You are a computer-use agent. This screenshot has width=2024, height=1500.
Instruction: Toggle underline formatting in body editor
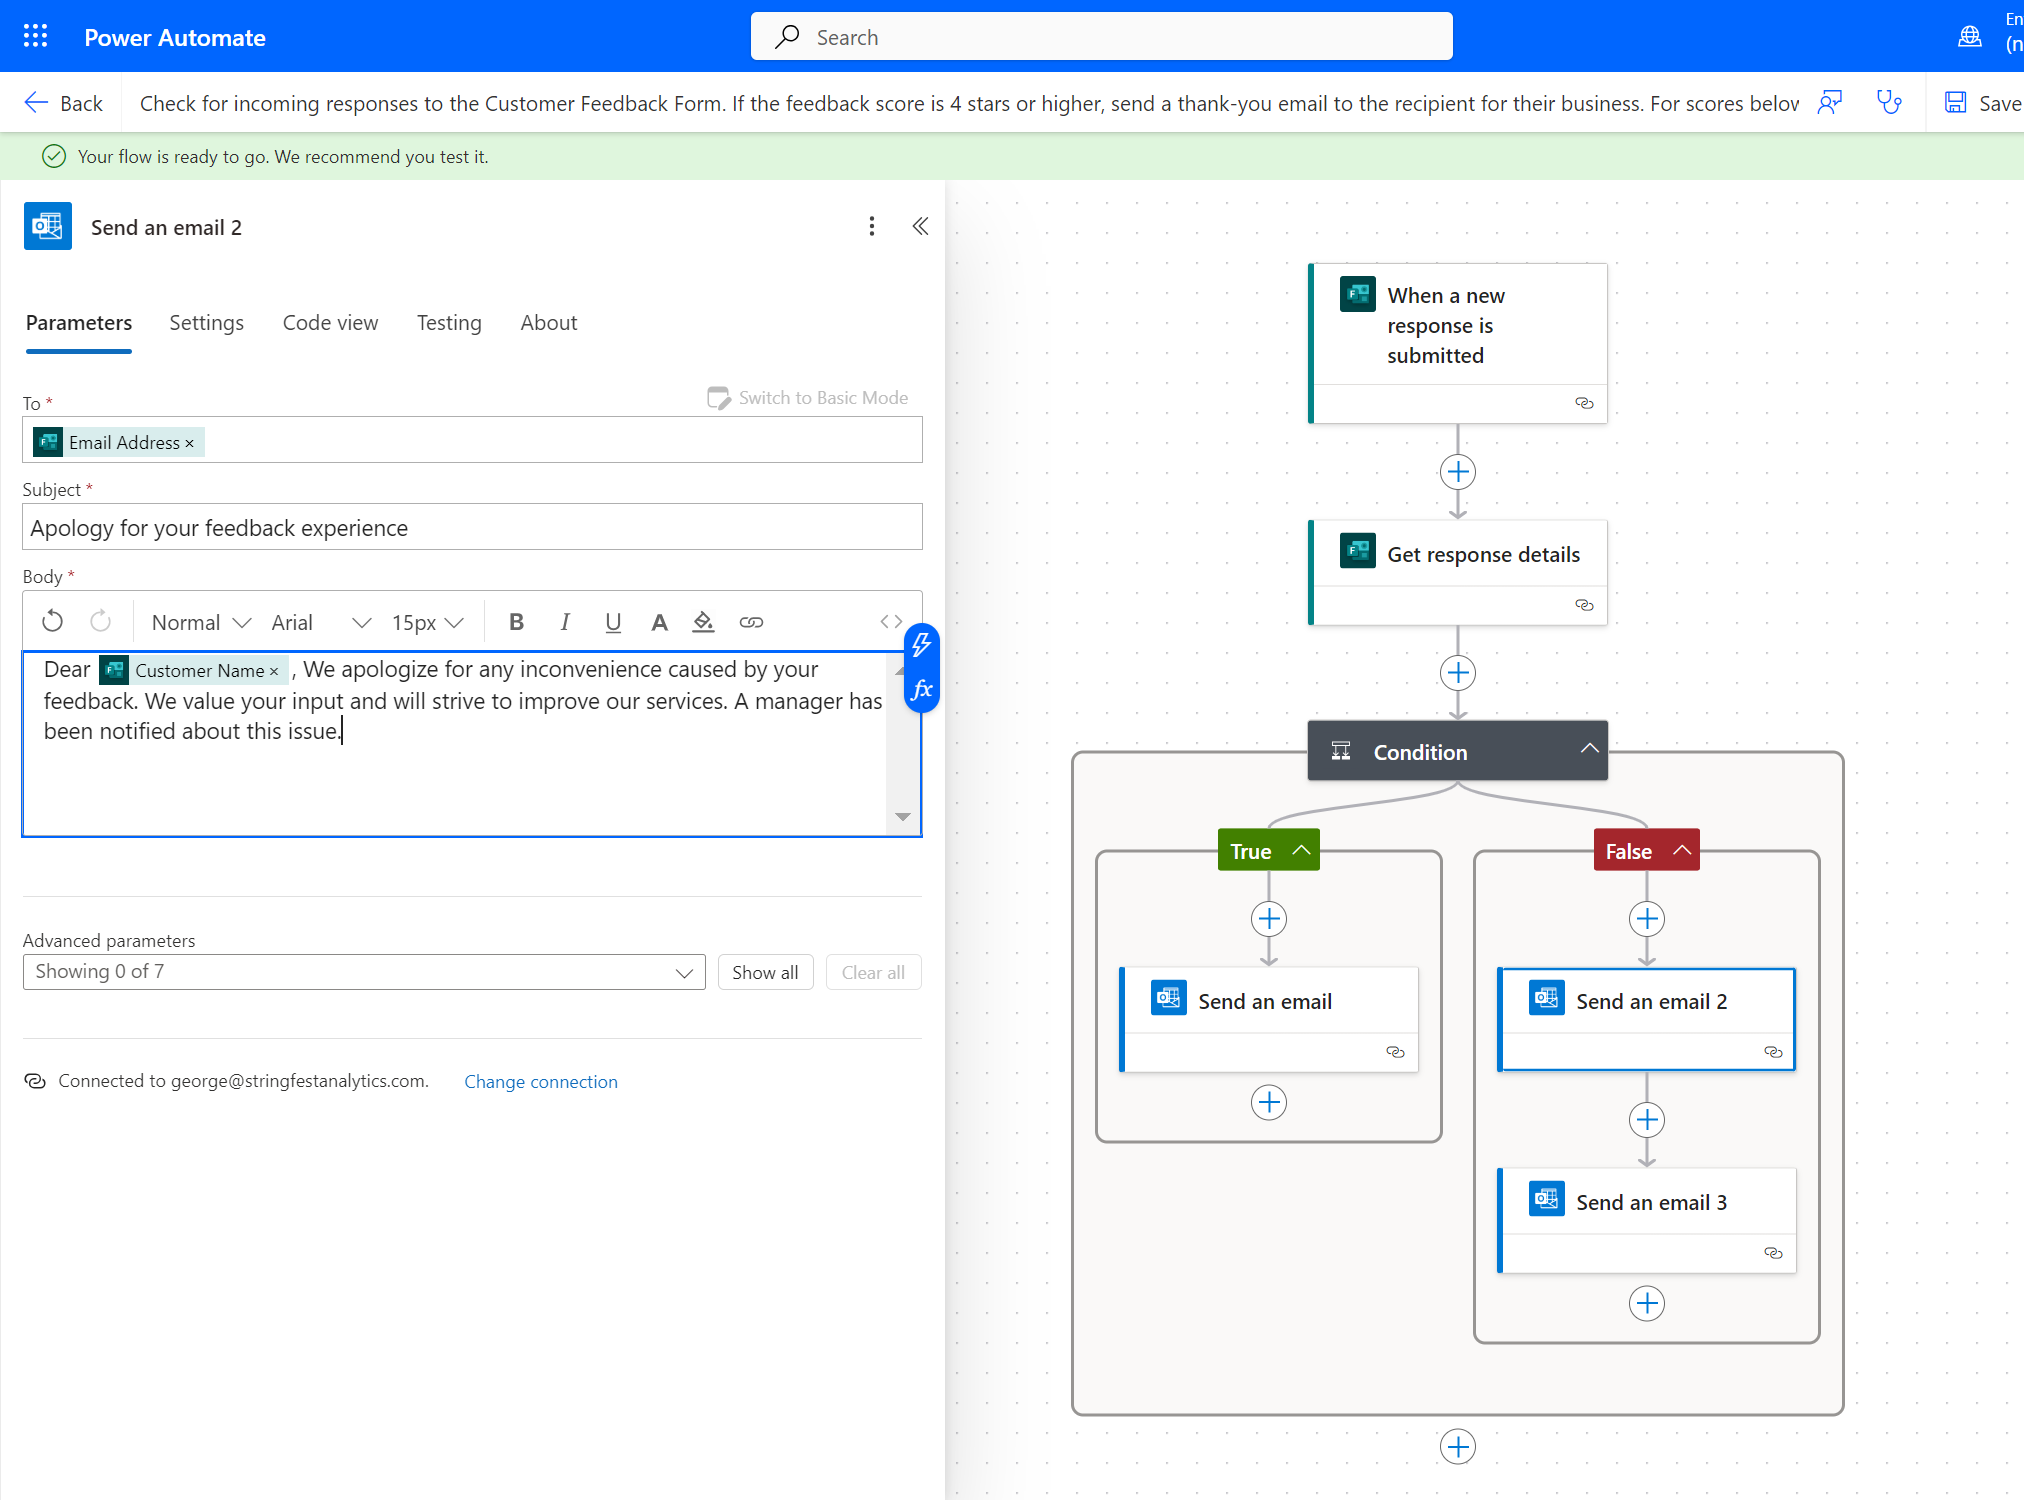(x=613, y=622)
